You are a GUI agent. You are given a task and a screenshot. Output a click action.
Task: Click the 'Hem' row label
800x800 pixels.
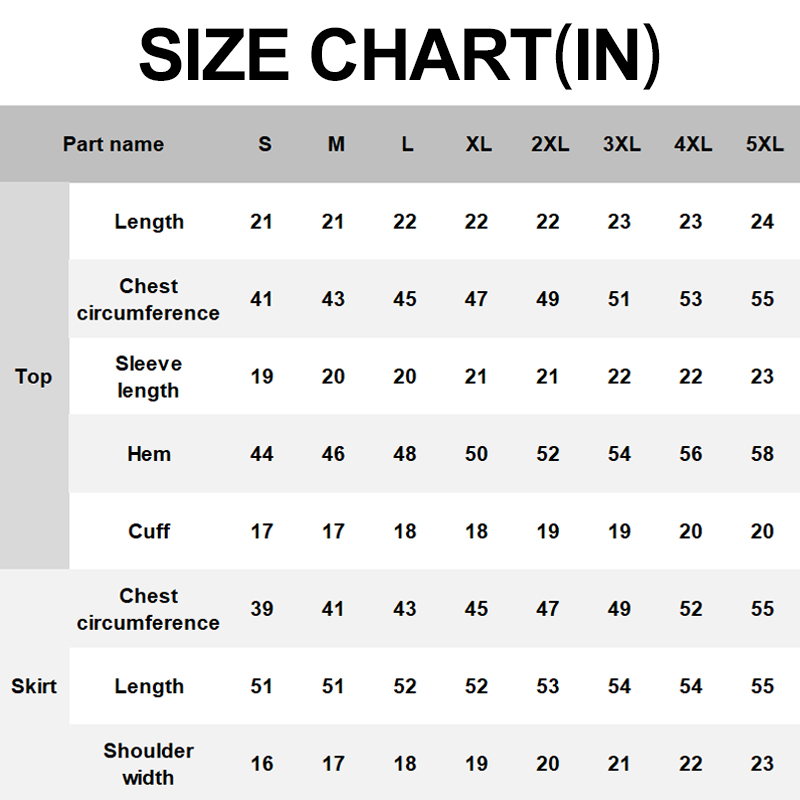coord(149,454)
